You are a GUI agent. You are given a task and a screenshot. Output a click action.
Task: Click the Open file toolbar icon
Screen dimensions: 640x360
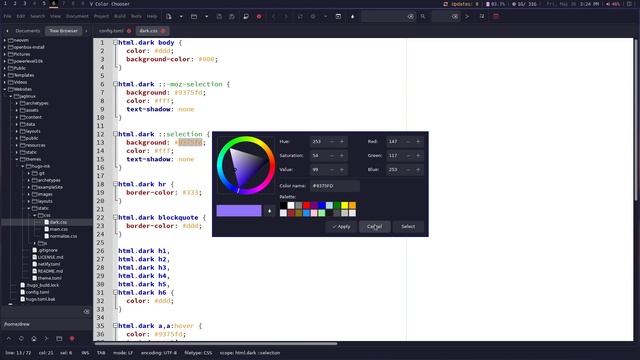coord(194,17)
